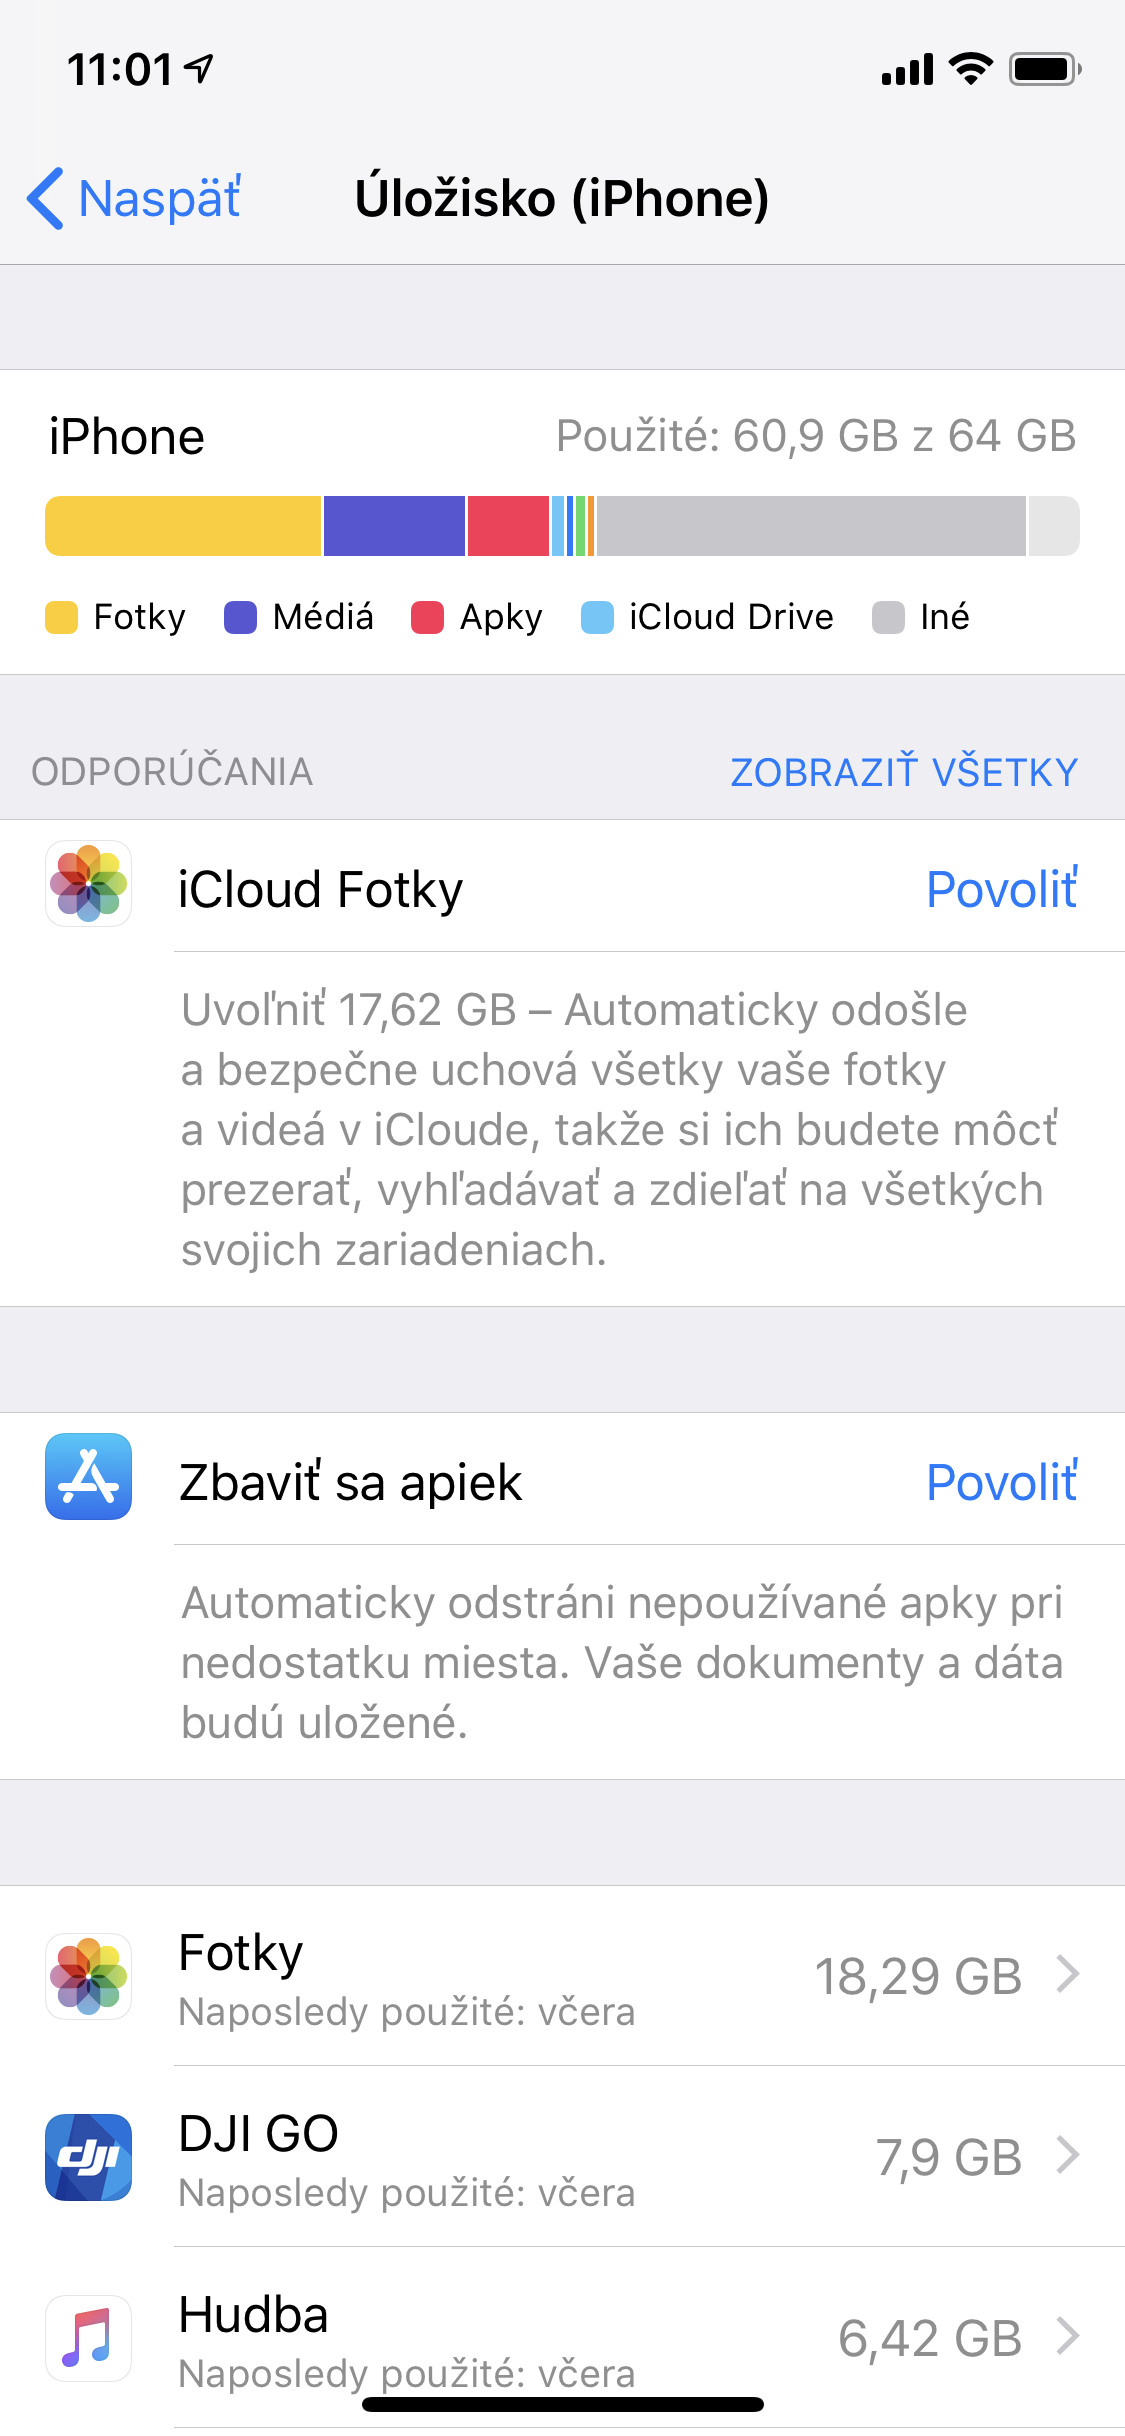The height and width of the screenshot is (2436, 1125).
Task: Open the Fotky app icon in storage list
Action: tap(88, 1976)
